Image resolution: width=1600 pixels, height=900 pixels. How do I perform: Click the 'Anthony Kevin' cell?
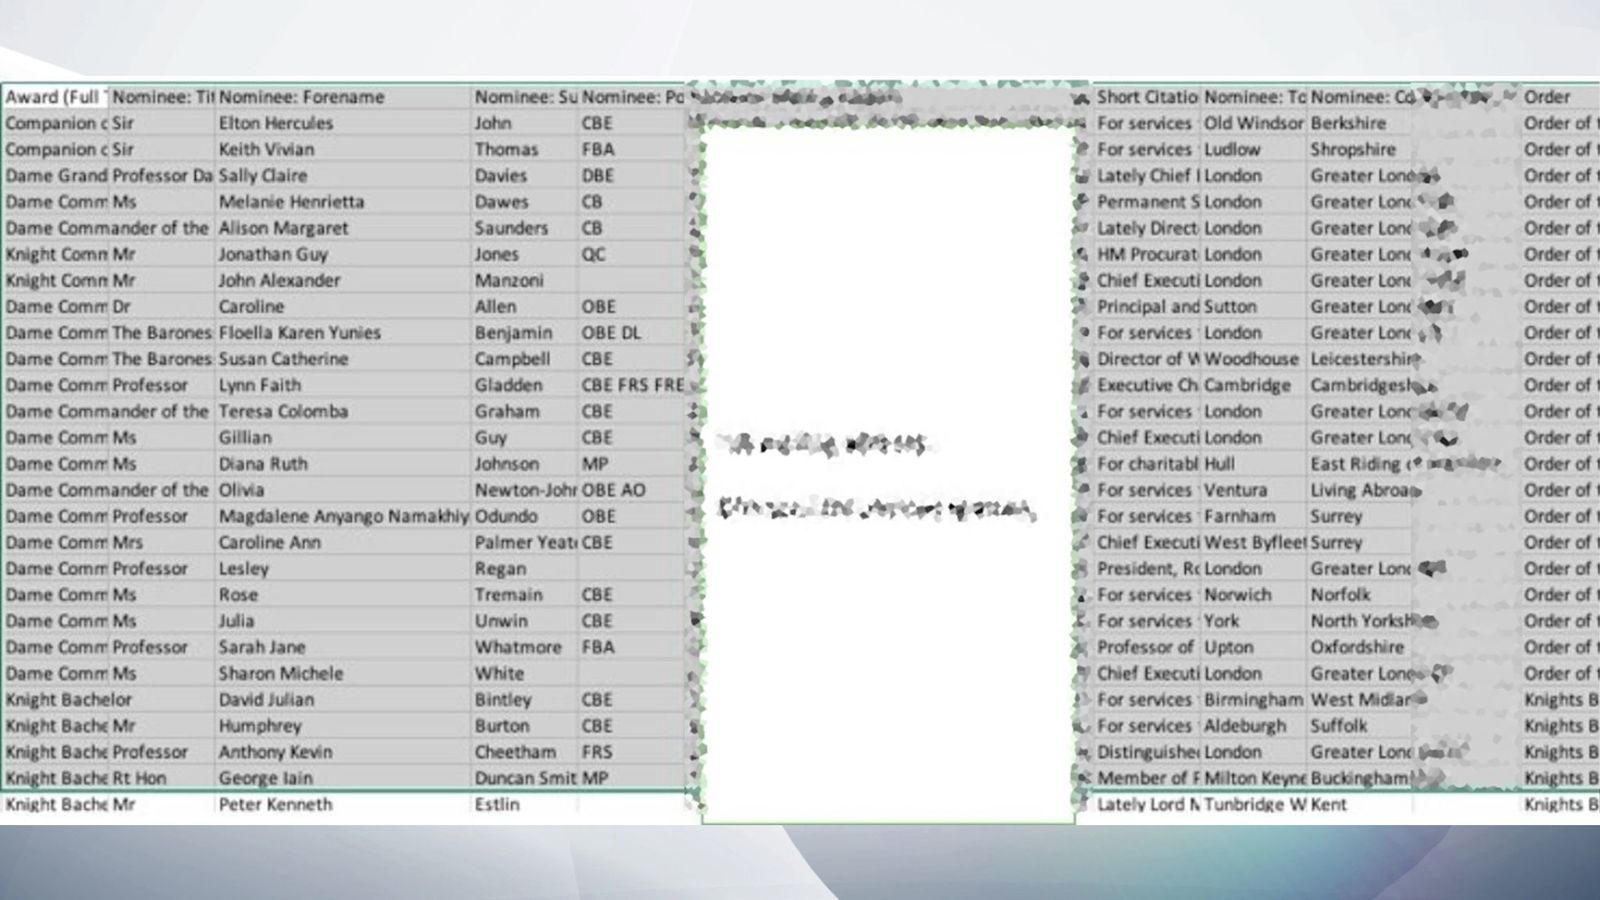point(343,751)
